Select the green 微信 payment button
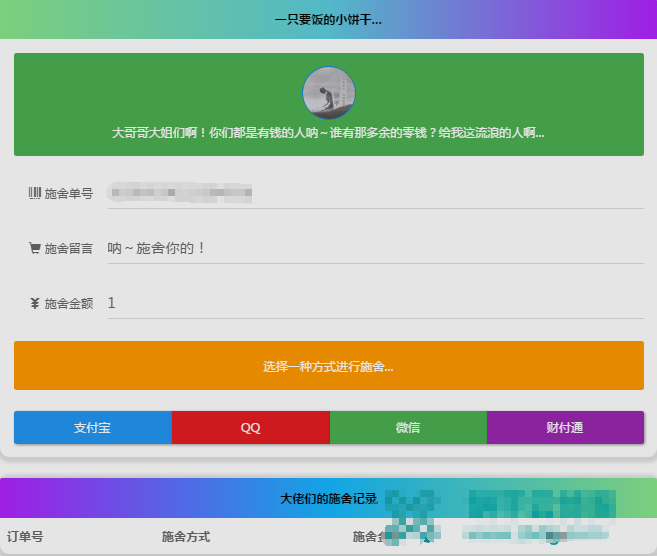 408,427
